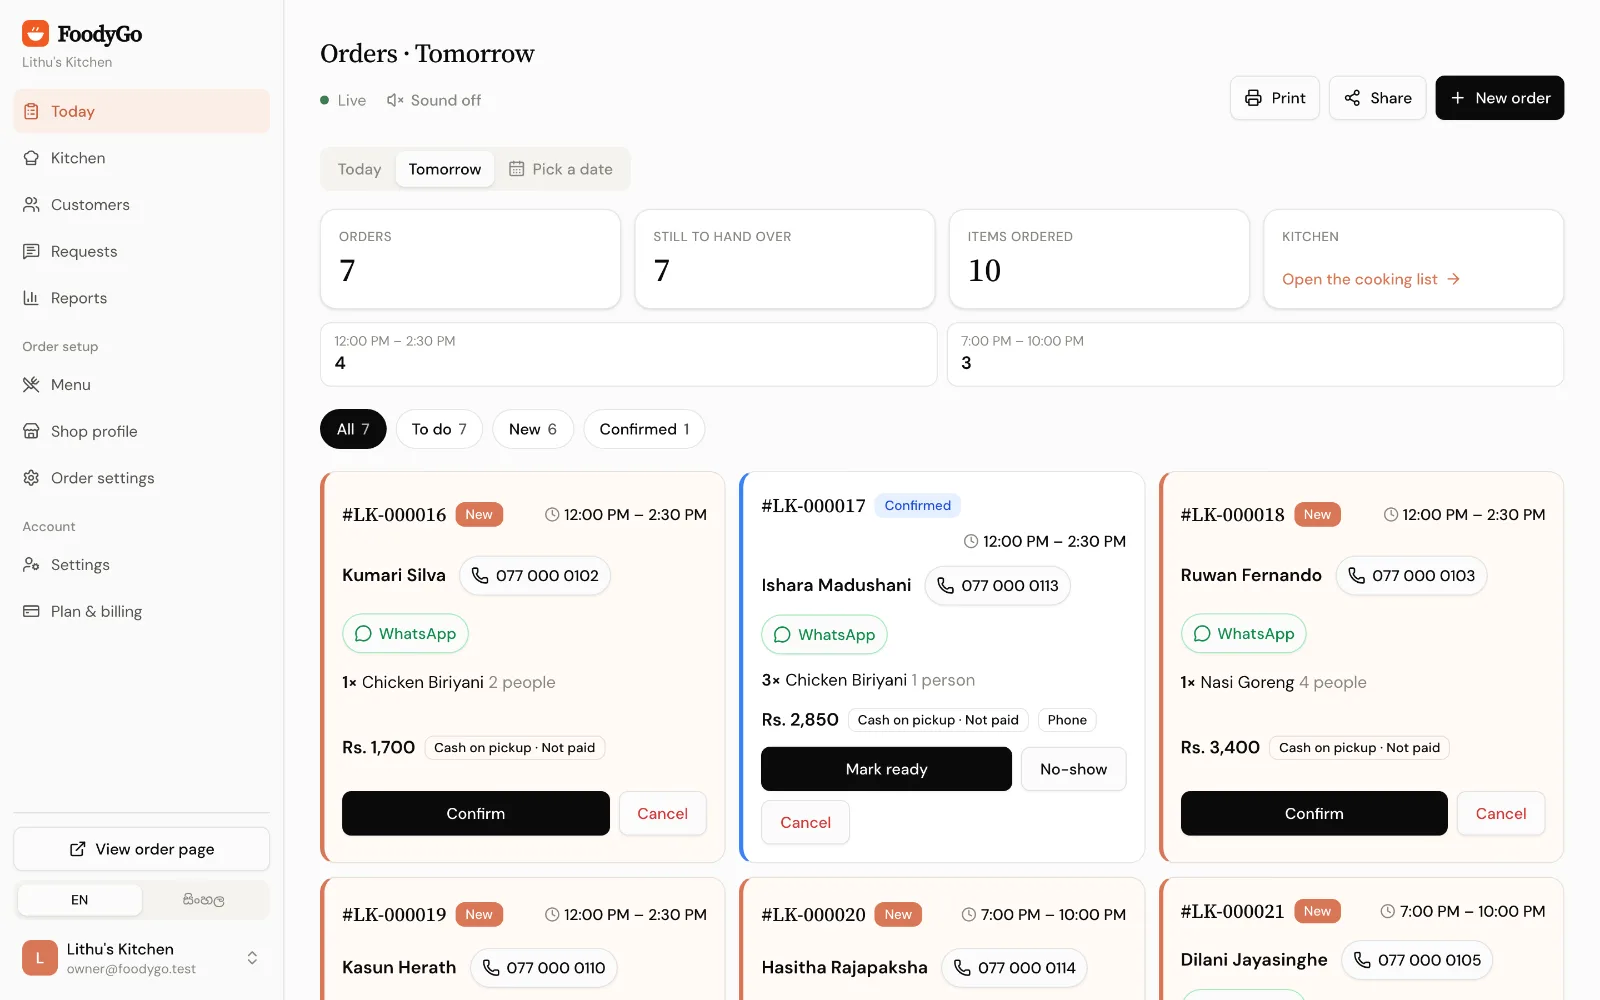Confirm order #LK-000018
Image resolution: width=1600 pixels, height=1000 pixels.
[x=1314, y=814]
